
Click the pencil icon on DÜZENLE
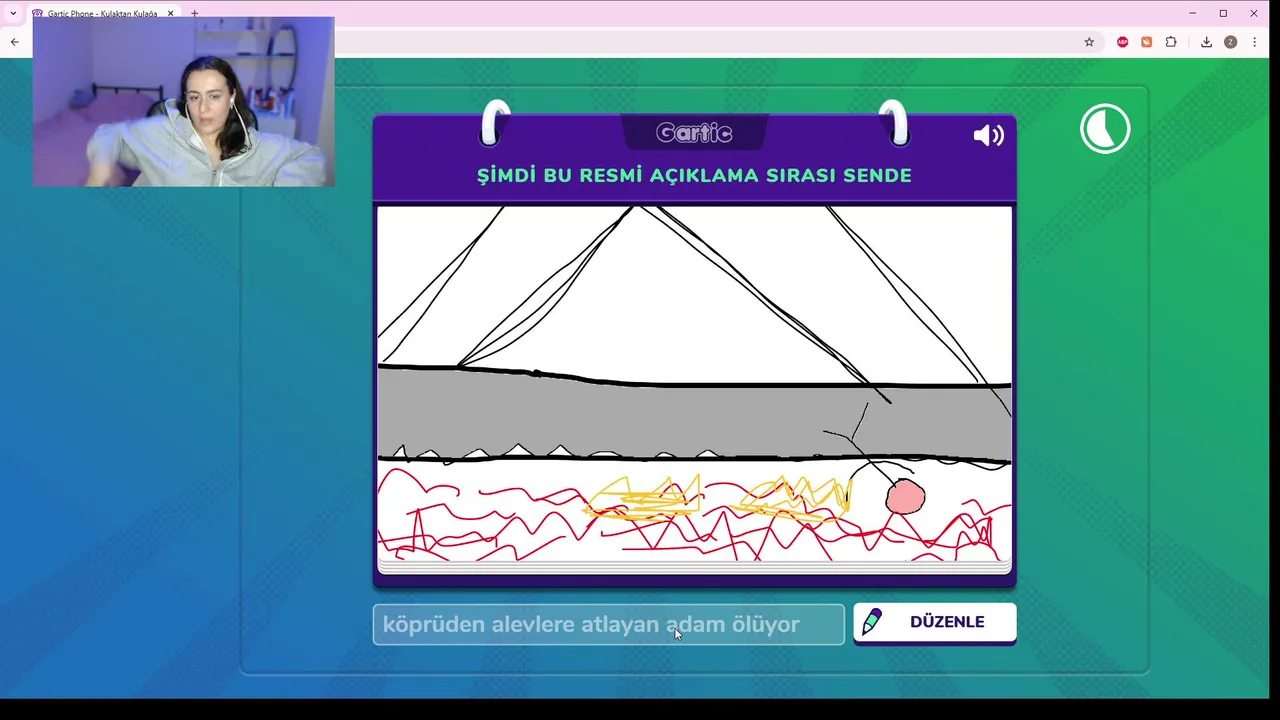coord(871,622)
